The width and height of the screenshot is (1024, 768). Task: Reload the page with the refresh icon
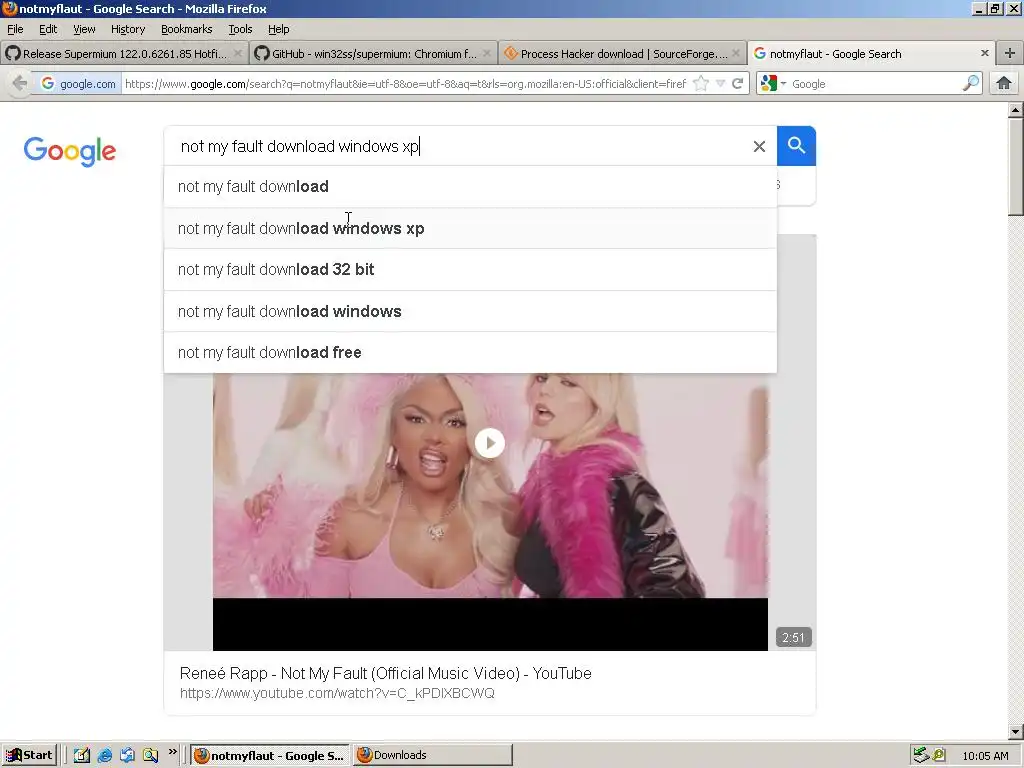[738, 84]
